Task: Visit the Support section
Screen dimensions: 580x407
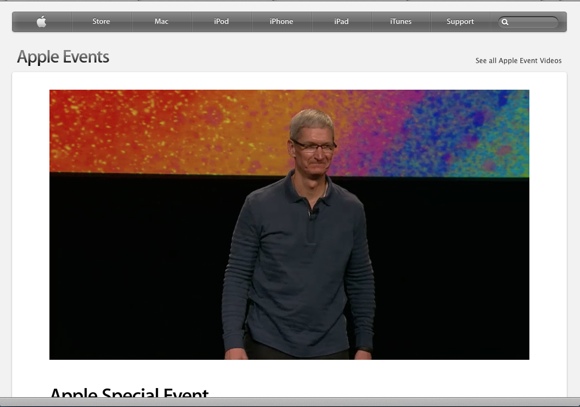Action: click(460, 21)
